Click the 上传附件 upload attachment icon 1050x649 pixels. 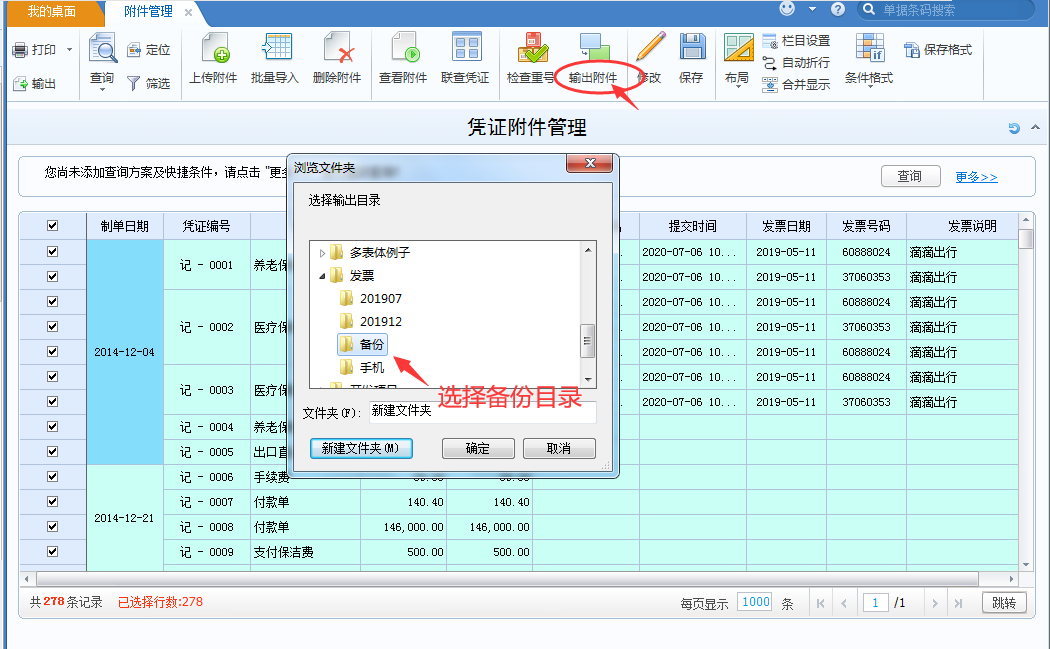click(x=212, y=49)
